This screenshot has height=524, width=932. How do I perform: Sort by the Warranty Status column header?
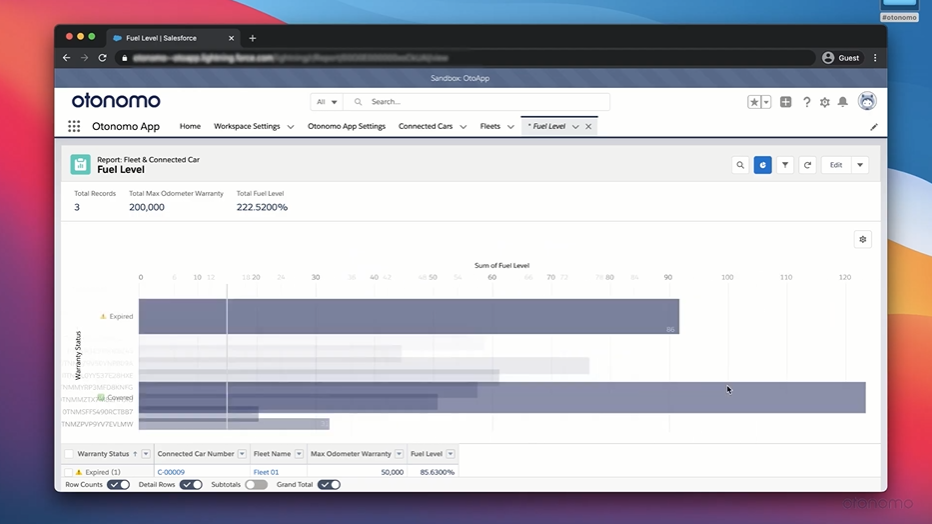tap(103, 454)
